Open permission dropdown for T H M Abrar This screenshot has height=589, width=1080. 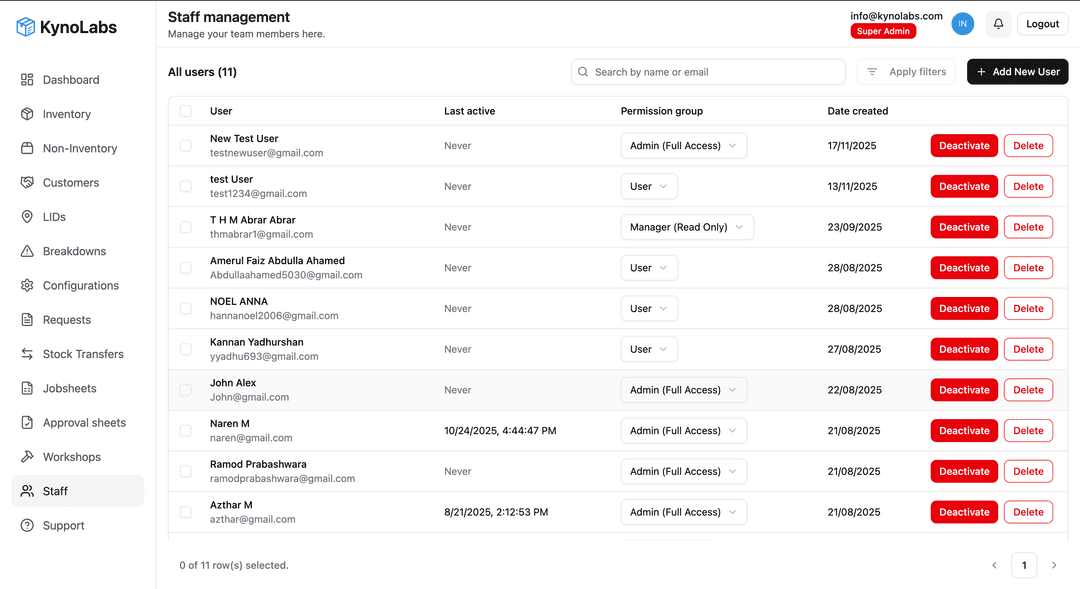687,227
